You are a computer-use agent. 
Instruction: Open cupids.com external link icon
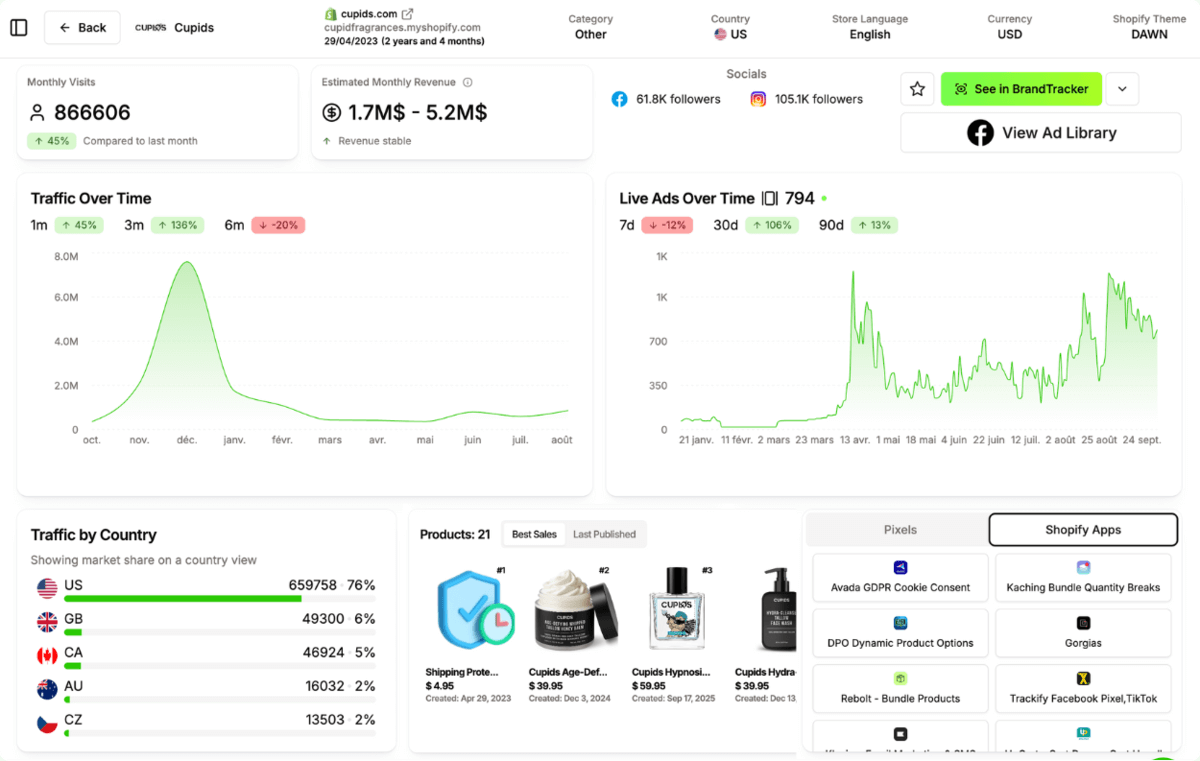(407, 14)
